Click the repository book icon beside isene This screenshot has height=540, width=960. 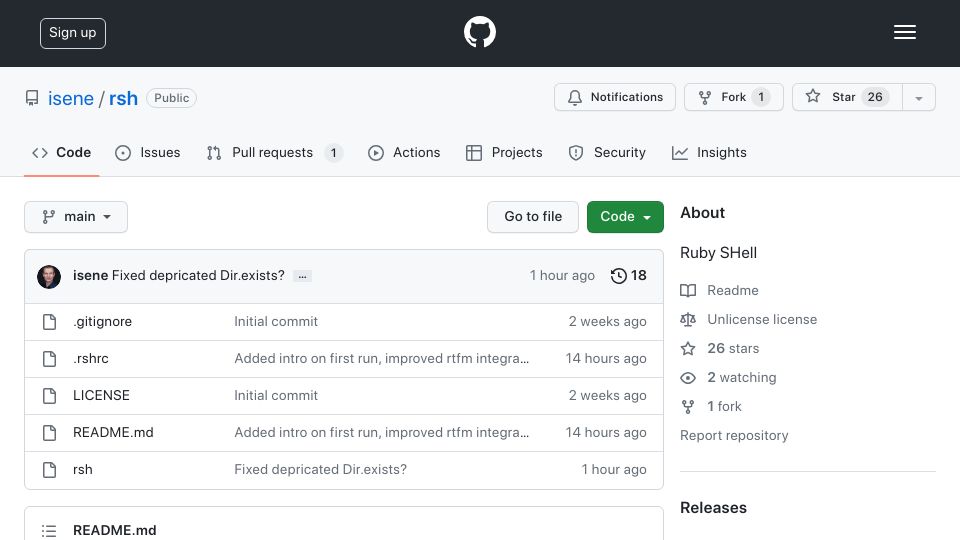coord(32,98)
